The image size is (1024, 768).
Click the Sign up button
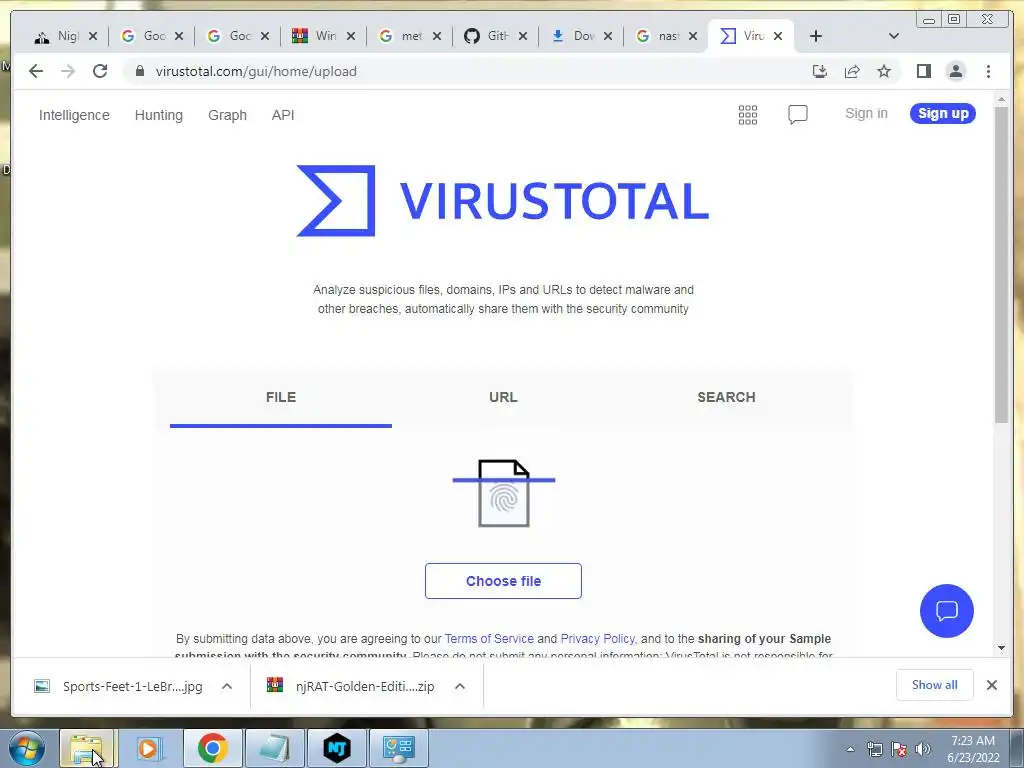click(943, 113)
